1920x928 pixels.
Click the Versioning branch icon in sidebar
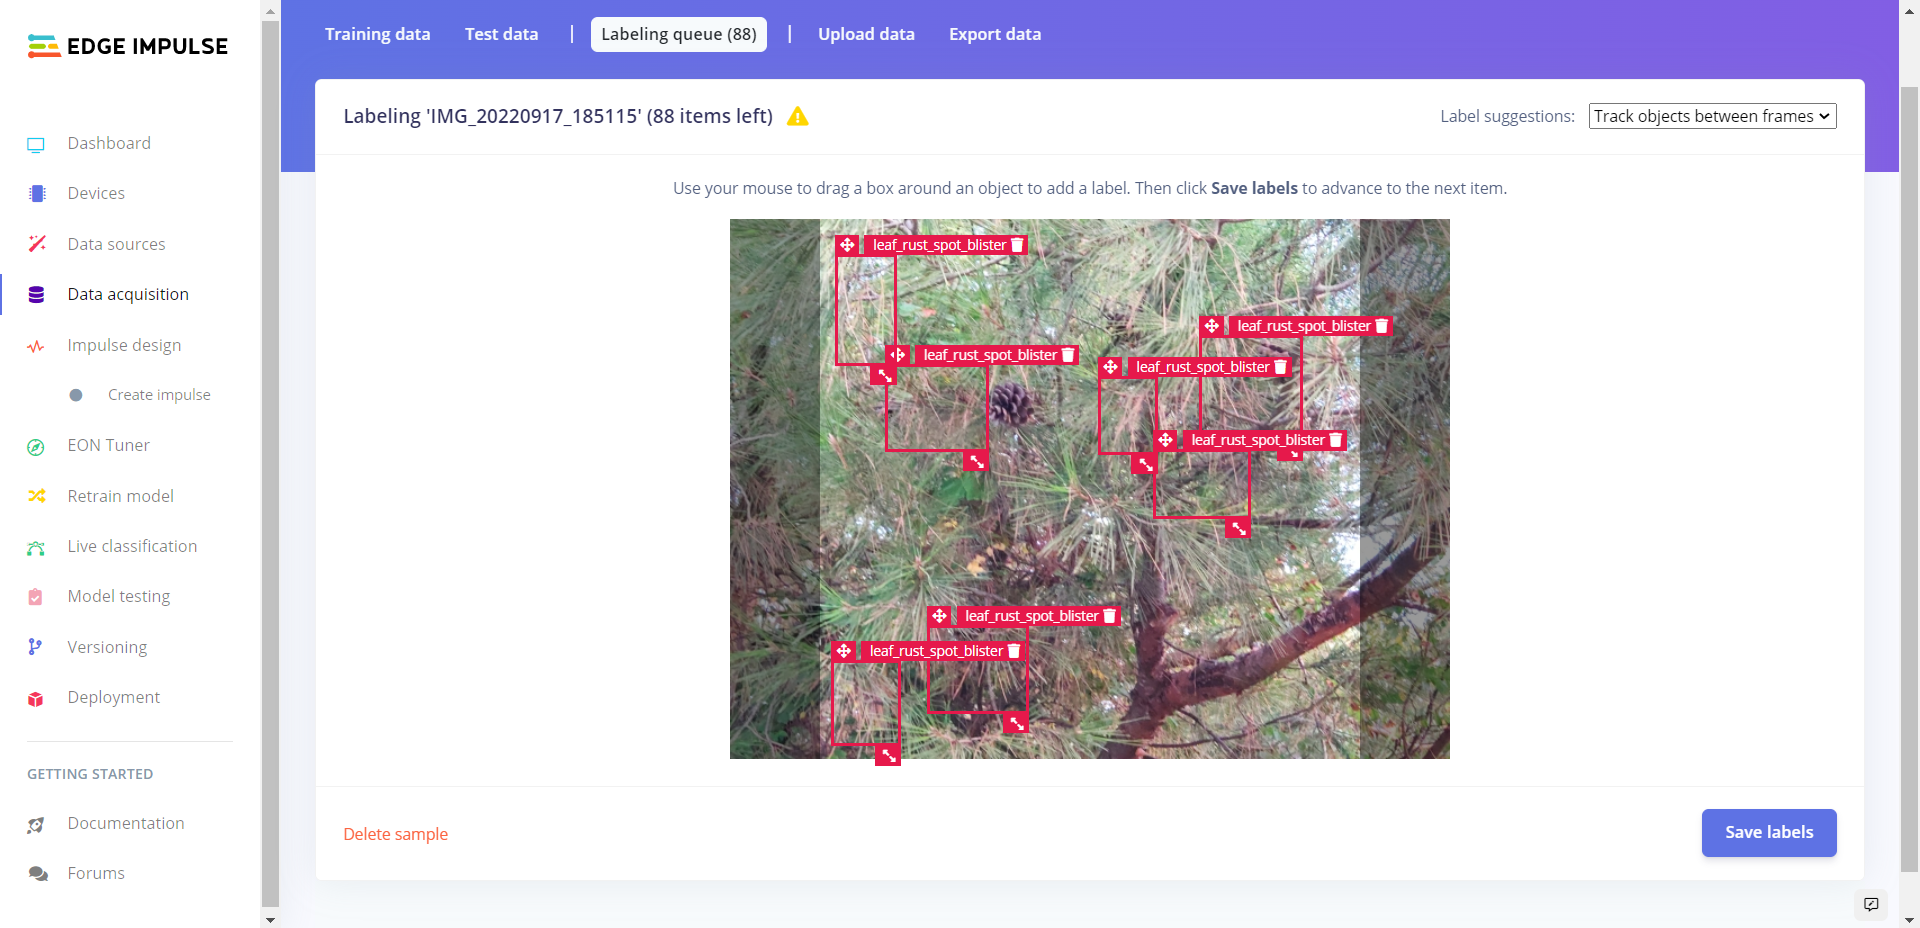click(x=36, y=647)
